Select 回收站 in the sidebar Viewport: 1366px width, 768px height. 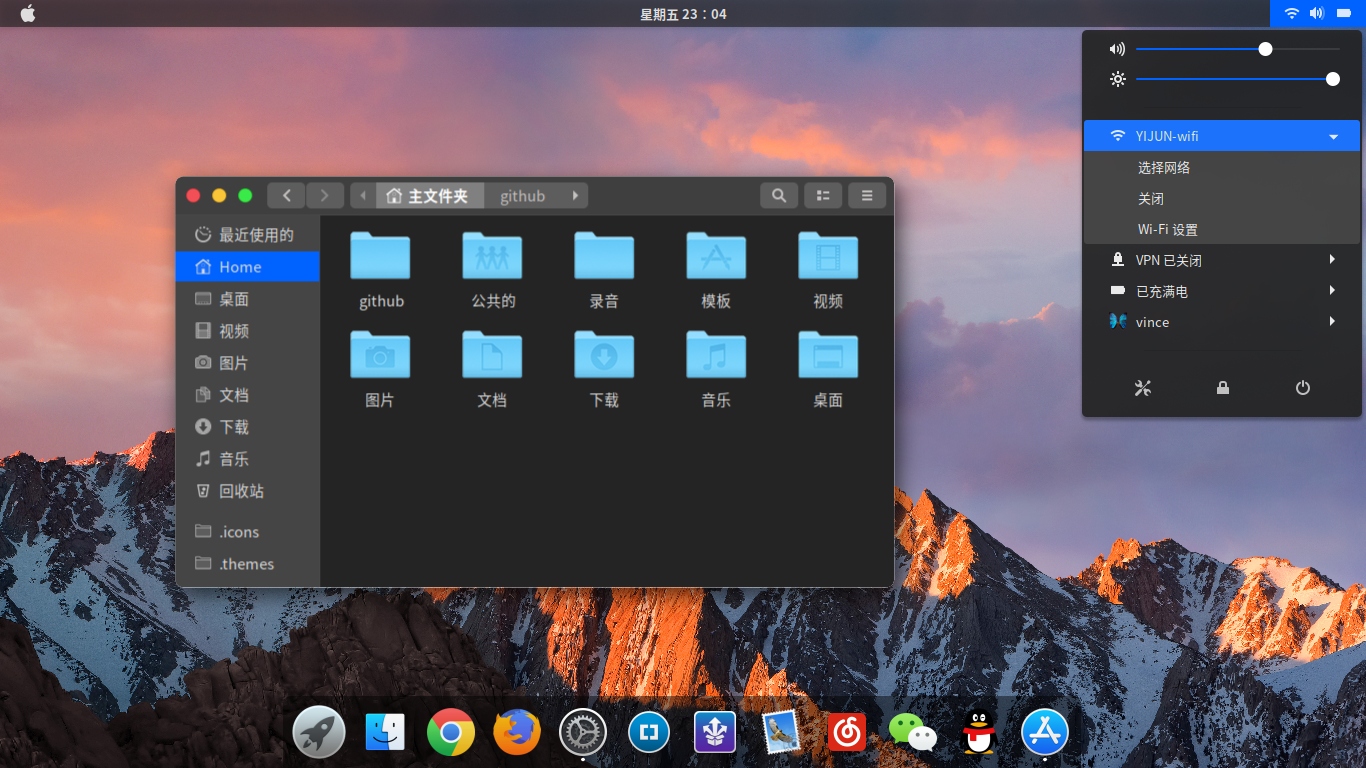coord(241,491)
